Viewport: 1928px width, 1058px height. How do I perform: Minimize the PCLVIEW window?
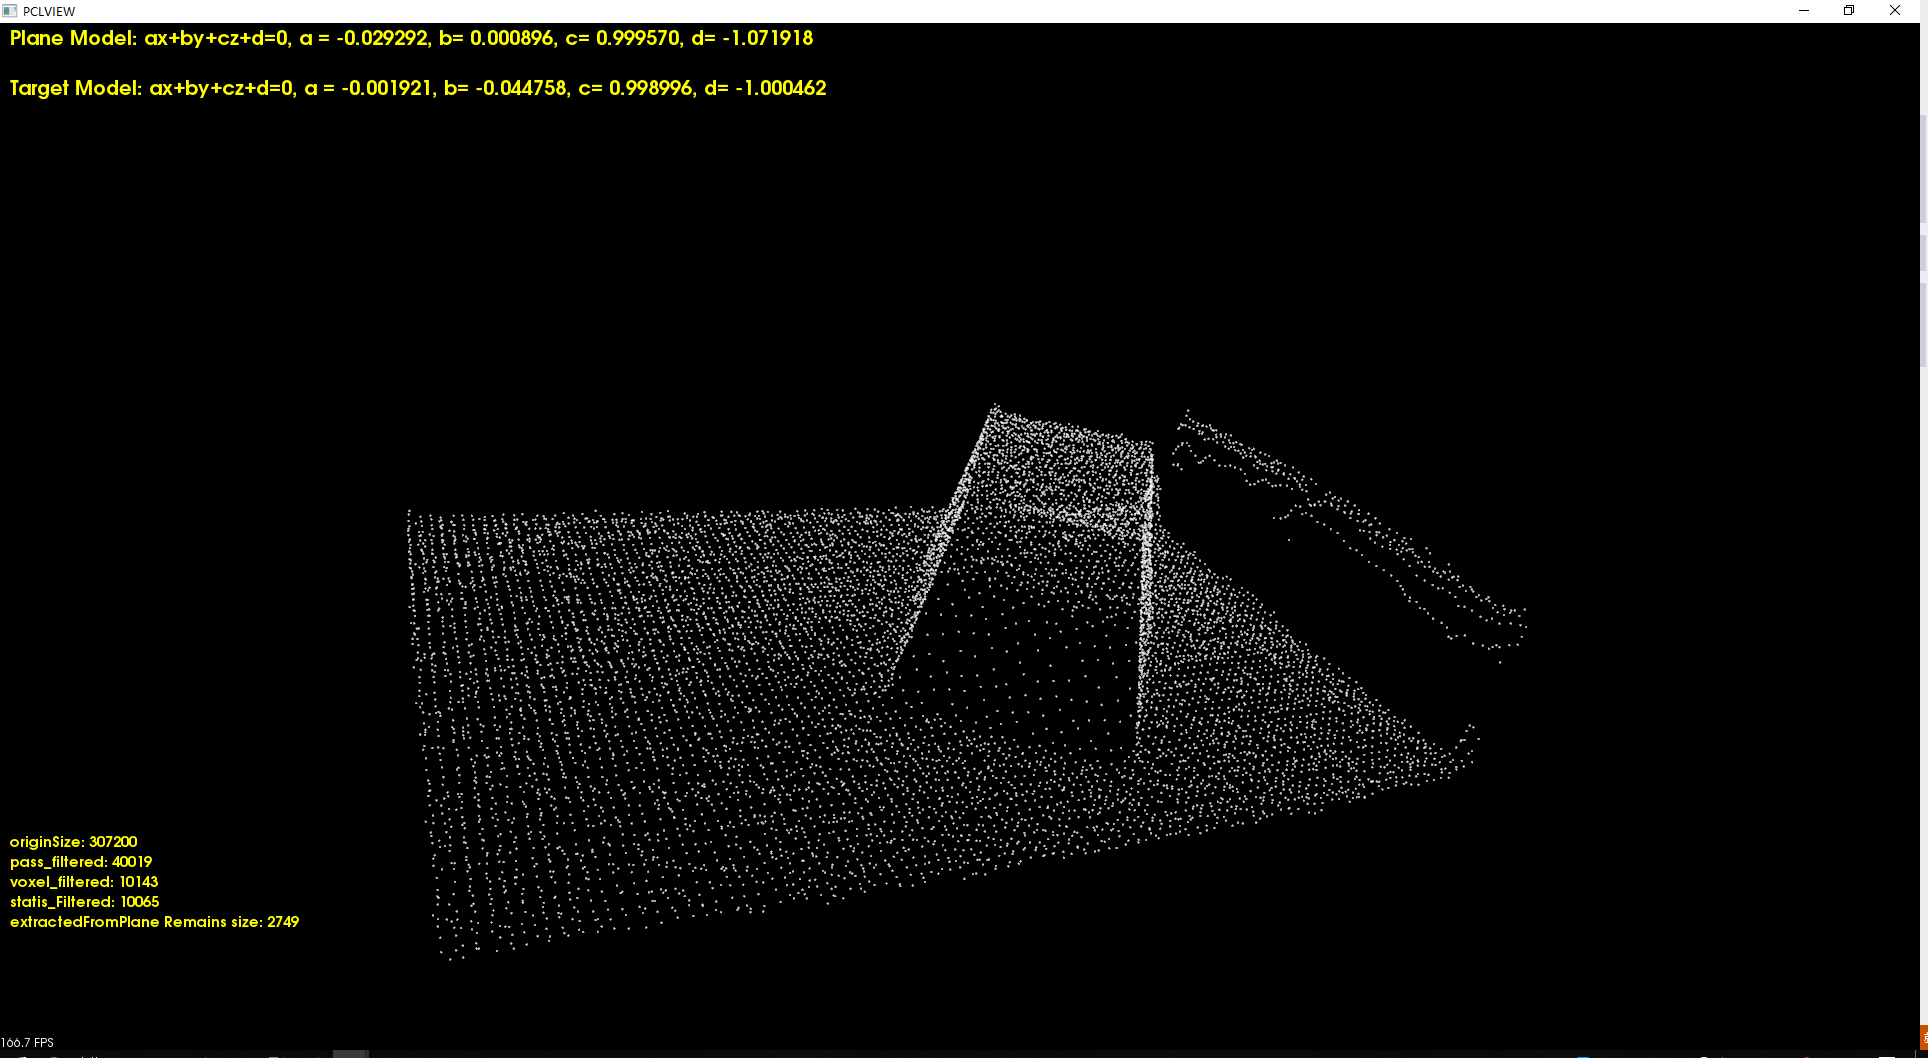point(1804,11)
